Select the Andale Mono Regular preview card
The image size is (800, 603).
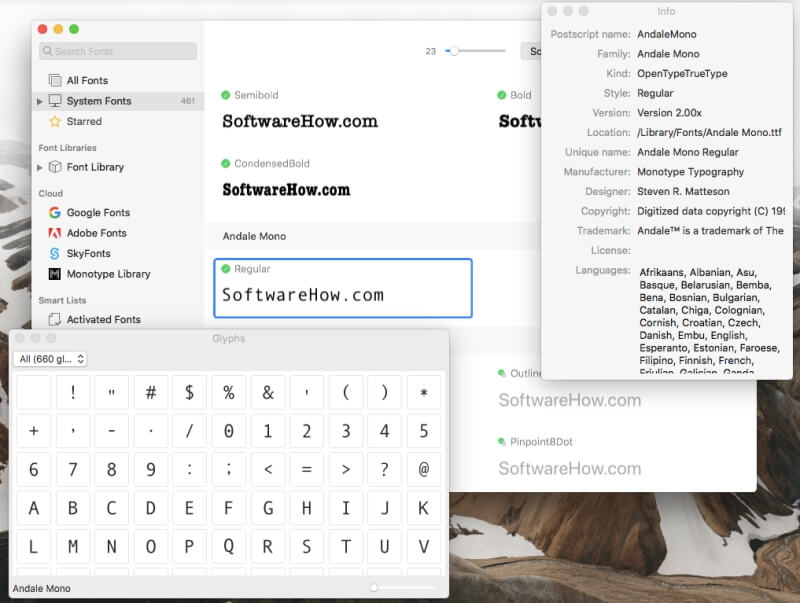pyautogui.click(x=343, y=288)
